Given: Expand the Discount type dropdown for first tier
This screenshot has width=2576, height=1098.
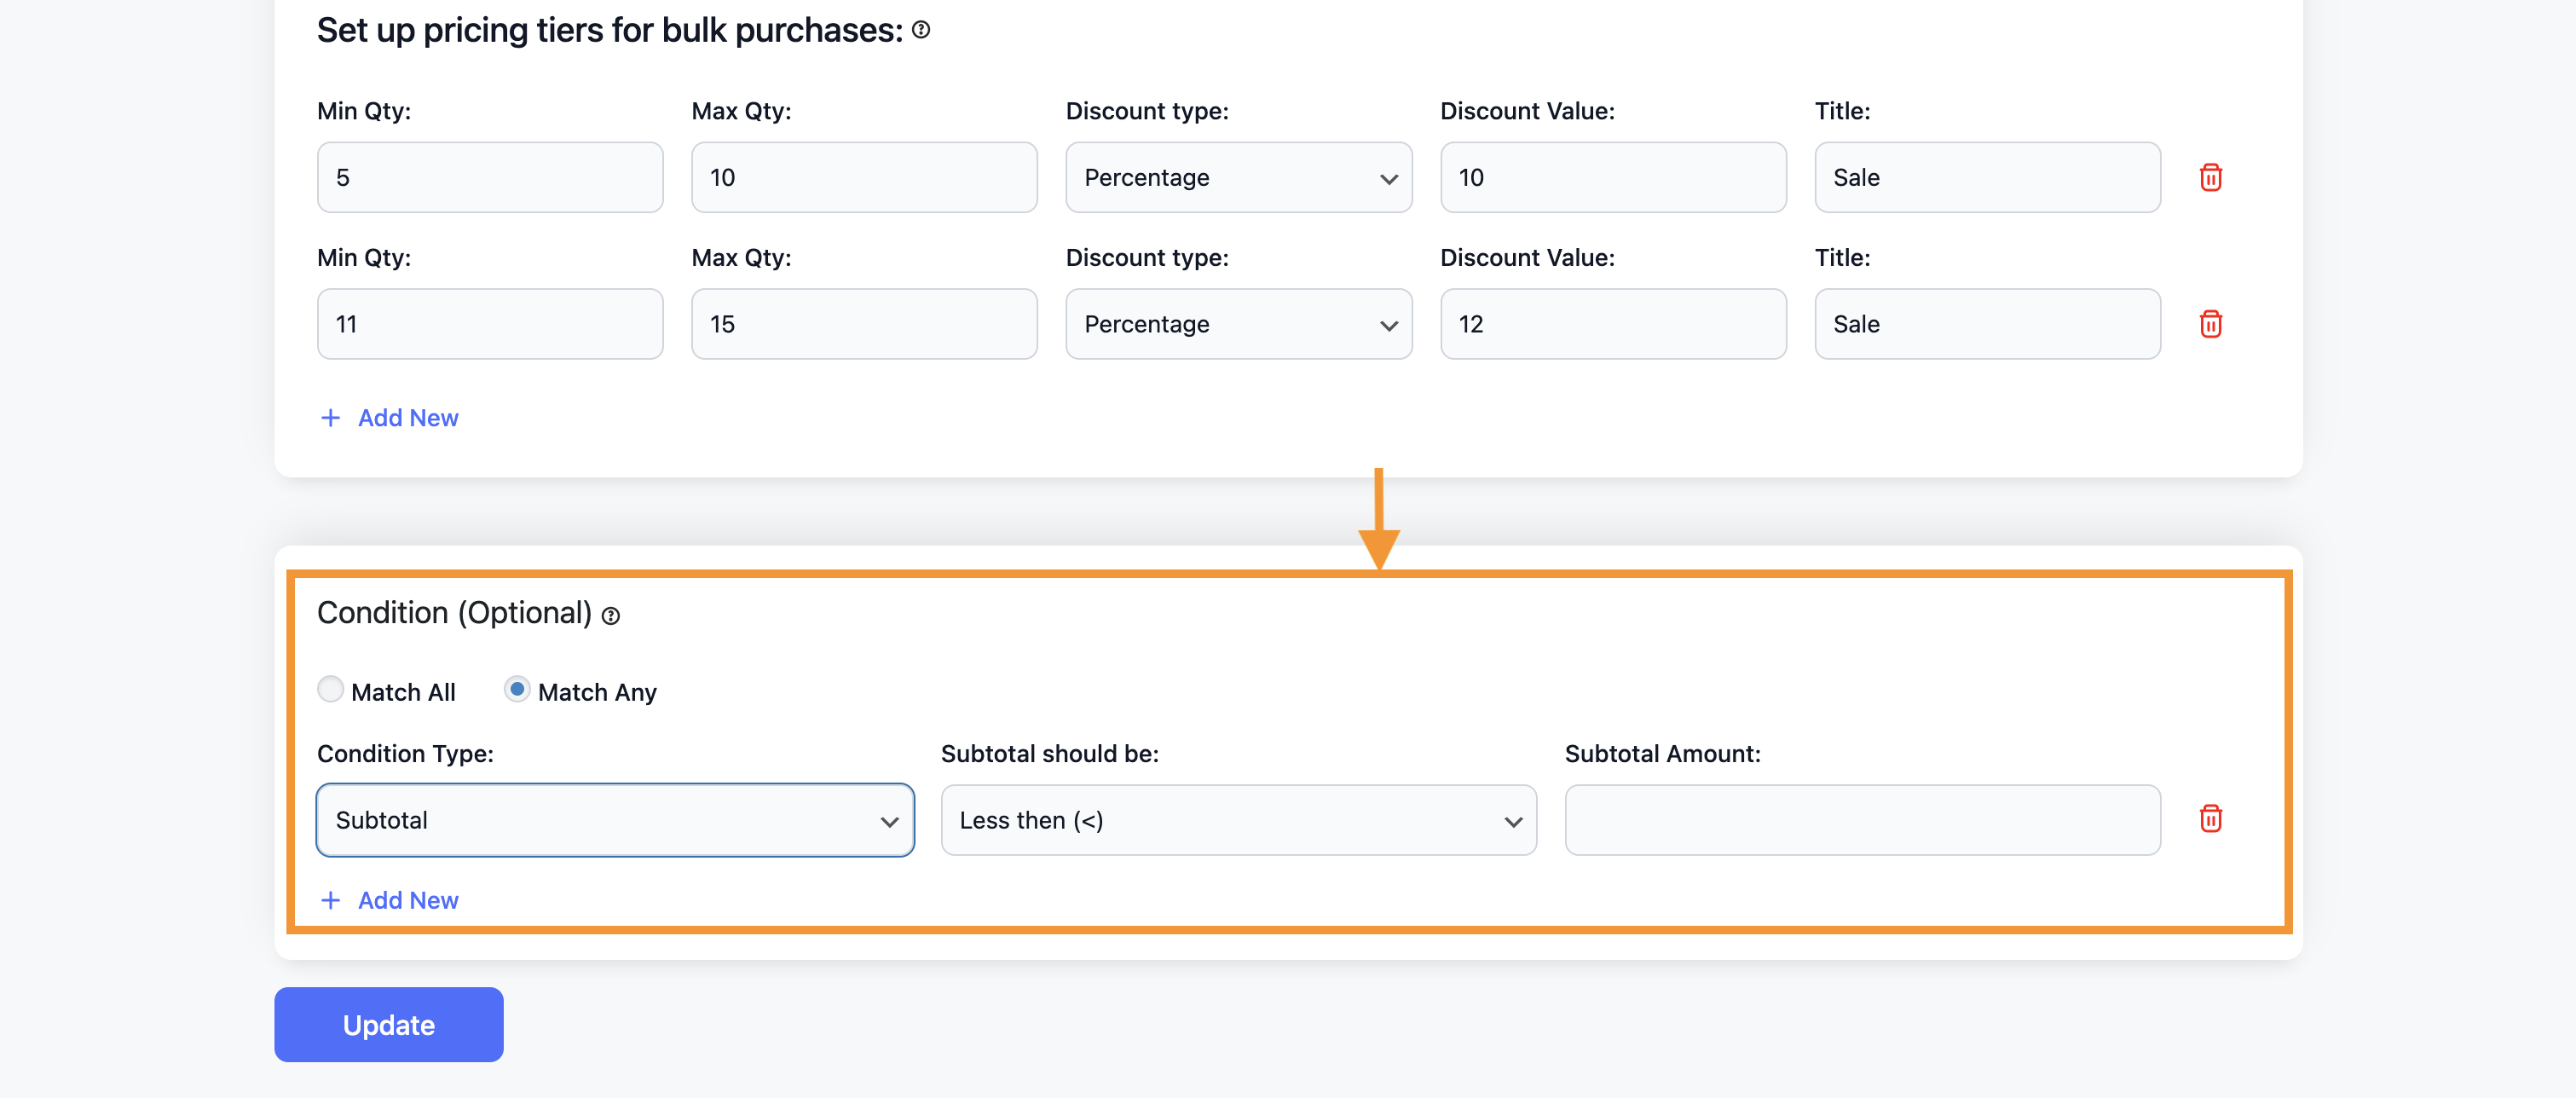Looking at the screenshot, I should click(1239, 176).
